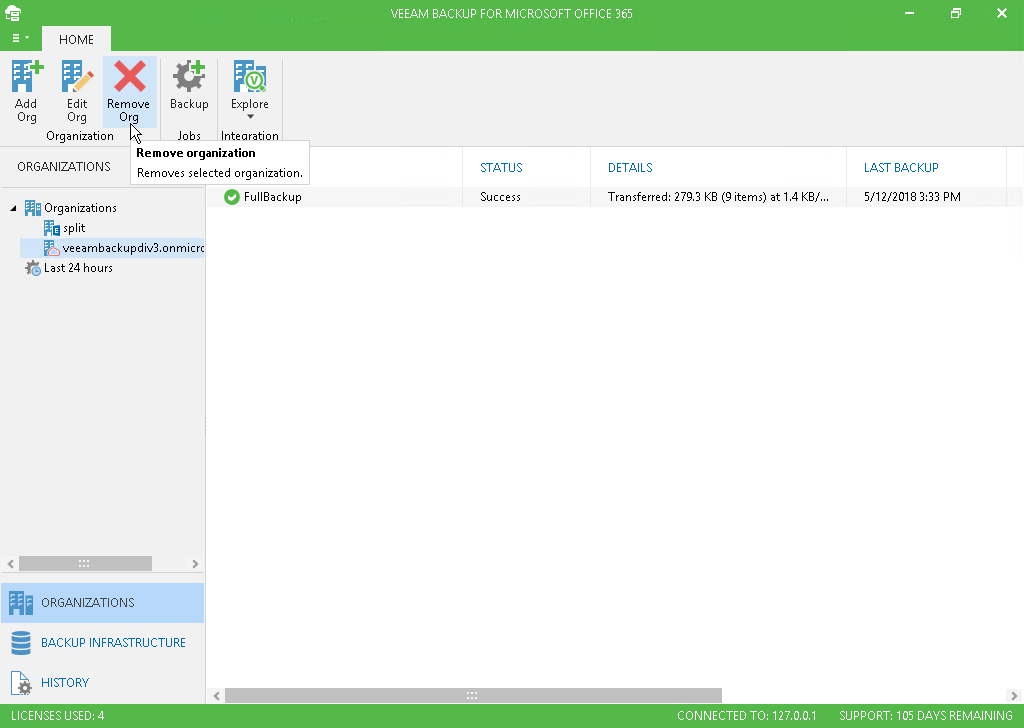Click the Success status cell
Image resolution: width=1024 pixels, height=728 pixels.
(500, 197)
